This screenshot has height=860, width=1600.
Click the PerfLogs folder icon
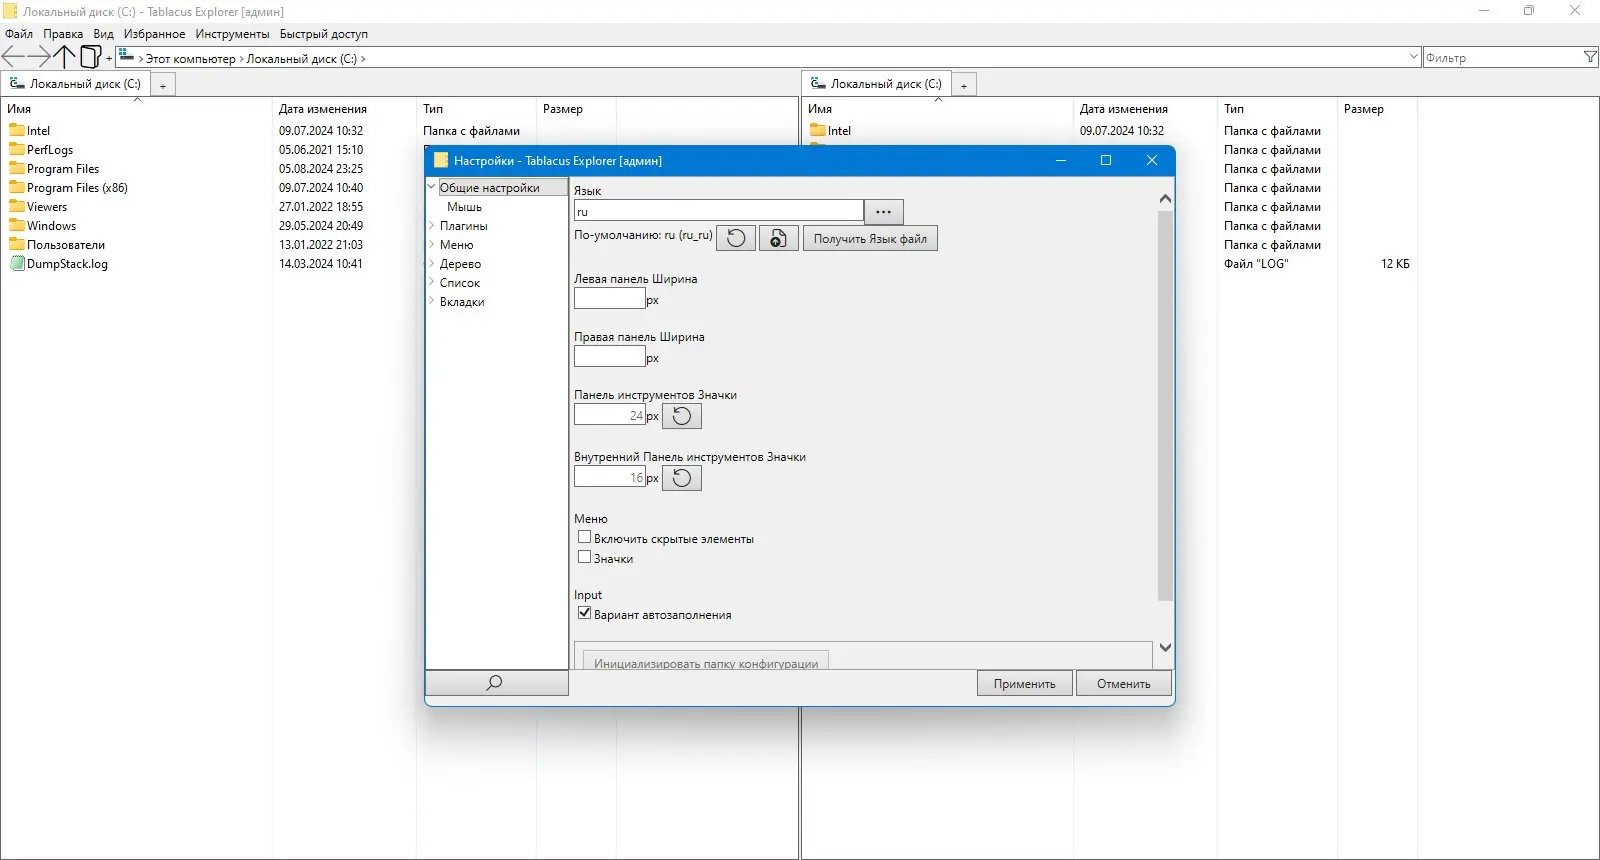17,149
